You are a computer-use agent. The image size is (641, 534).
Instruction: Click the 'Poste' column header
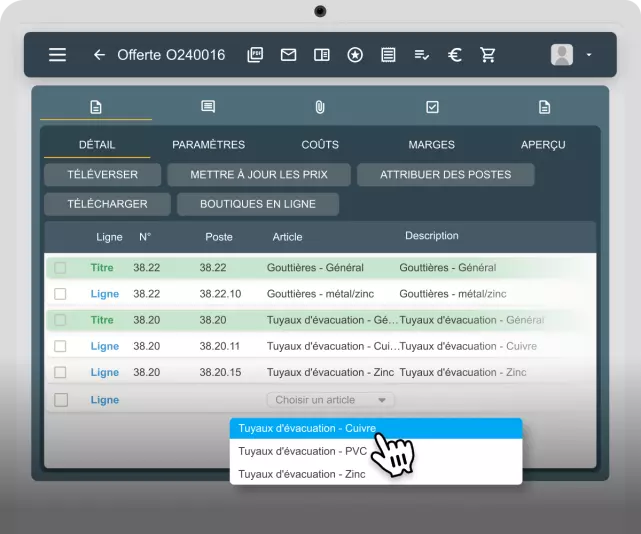[219, 237]
